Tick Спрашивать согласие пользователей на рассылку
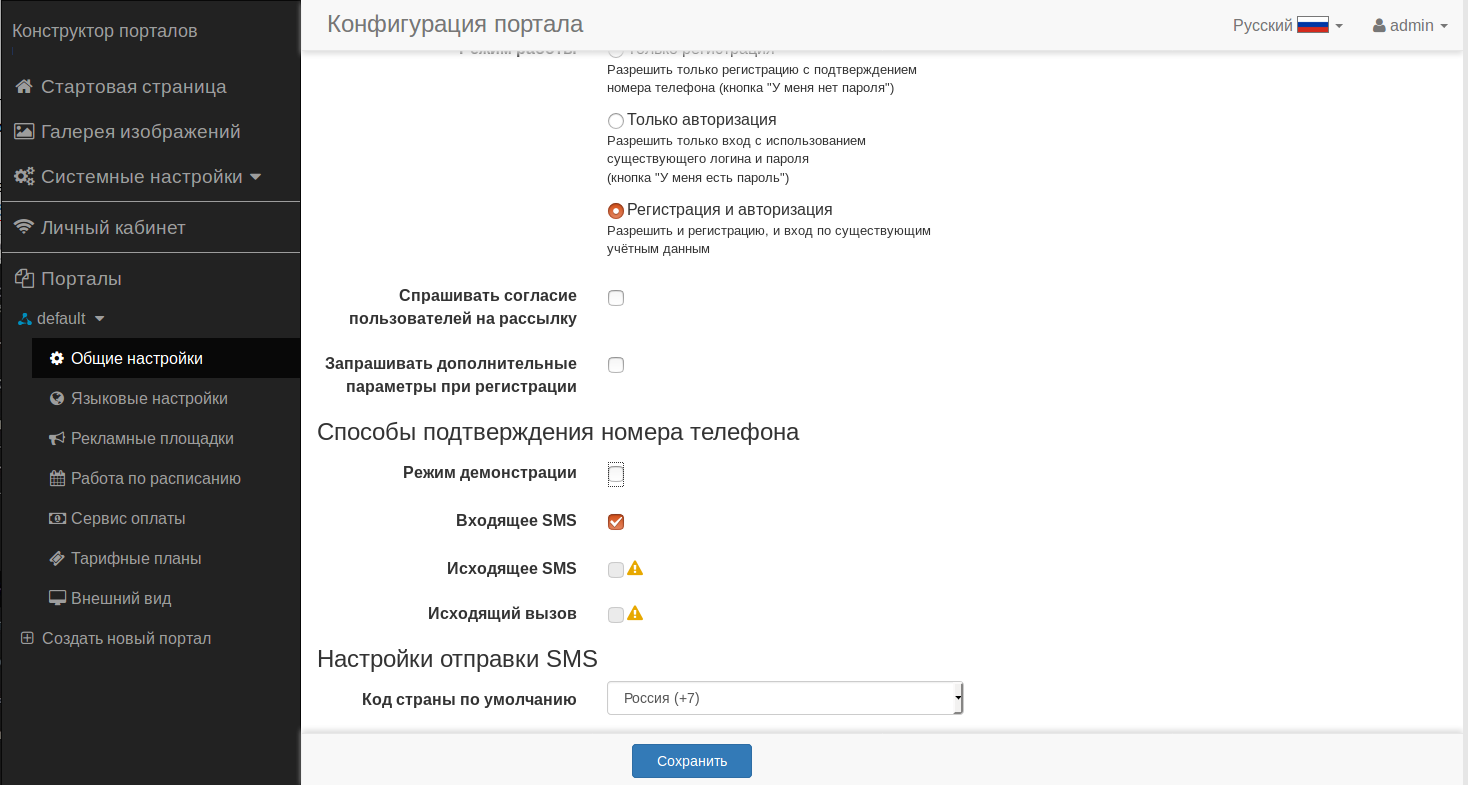 [x=616, y=298]
